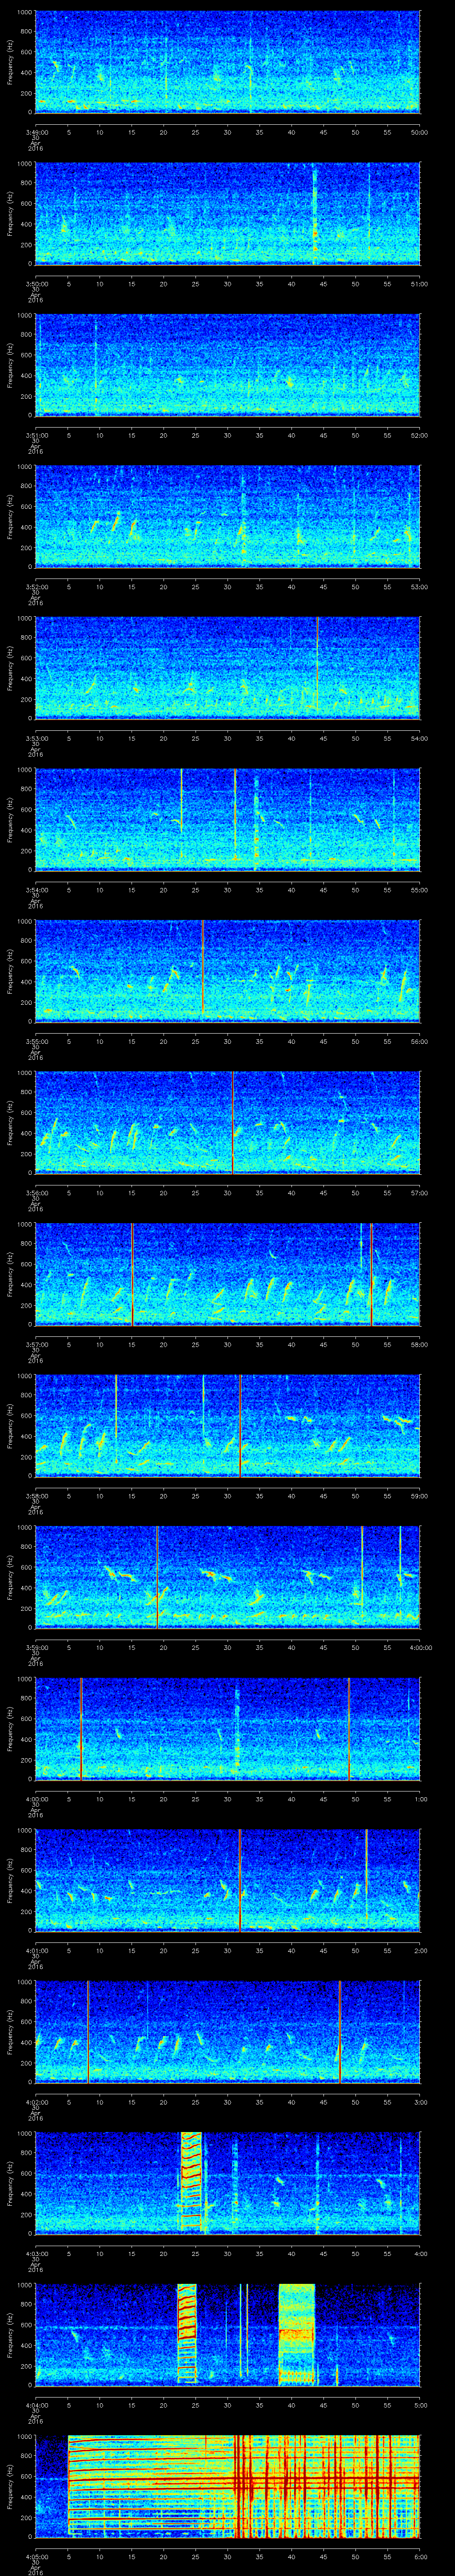Open the spectrogram panel starting at 3:56:00
Viewport: 455px width, 2576px height.
(x=227, y=1122)
